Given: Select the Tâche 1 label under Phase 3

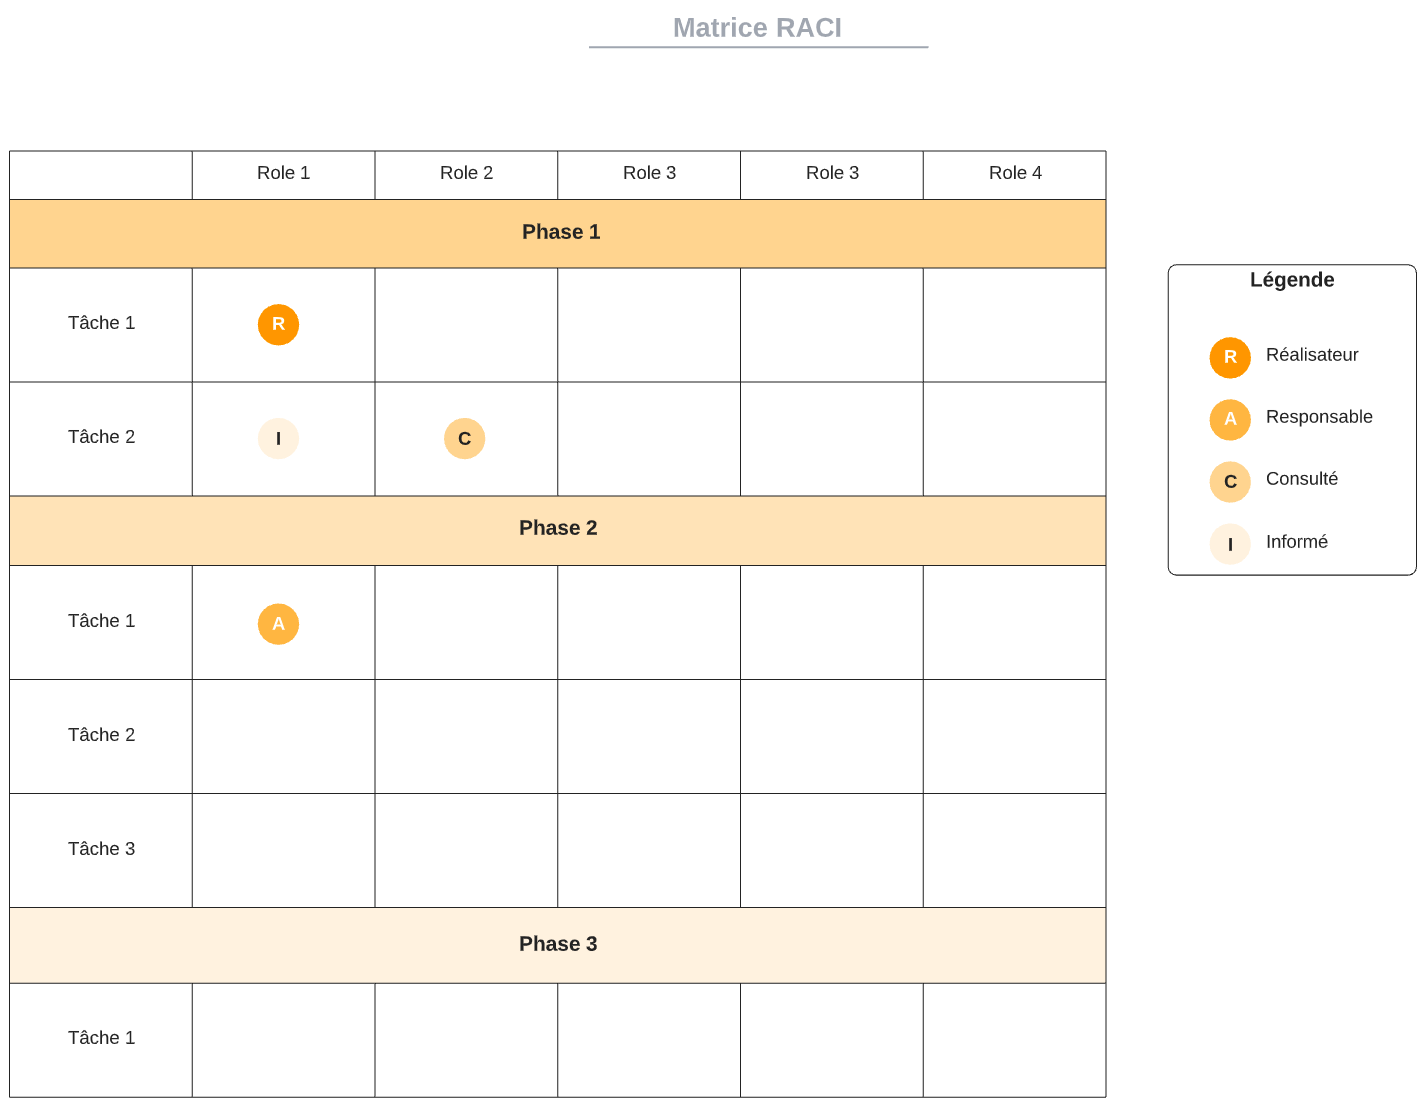Looking at the screenshot, I should pos(101,1038).
